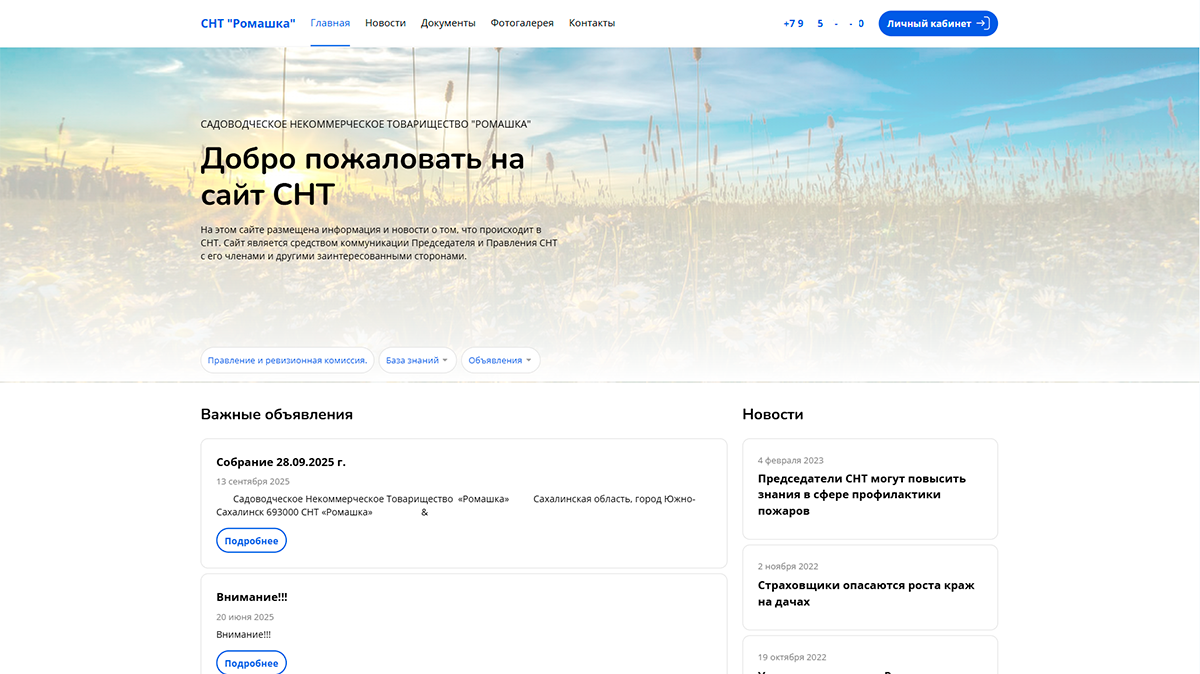Open the Контакты menu item

592,23
